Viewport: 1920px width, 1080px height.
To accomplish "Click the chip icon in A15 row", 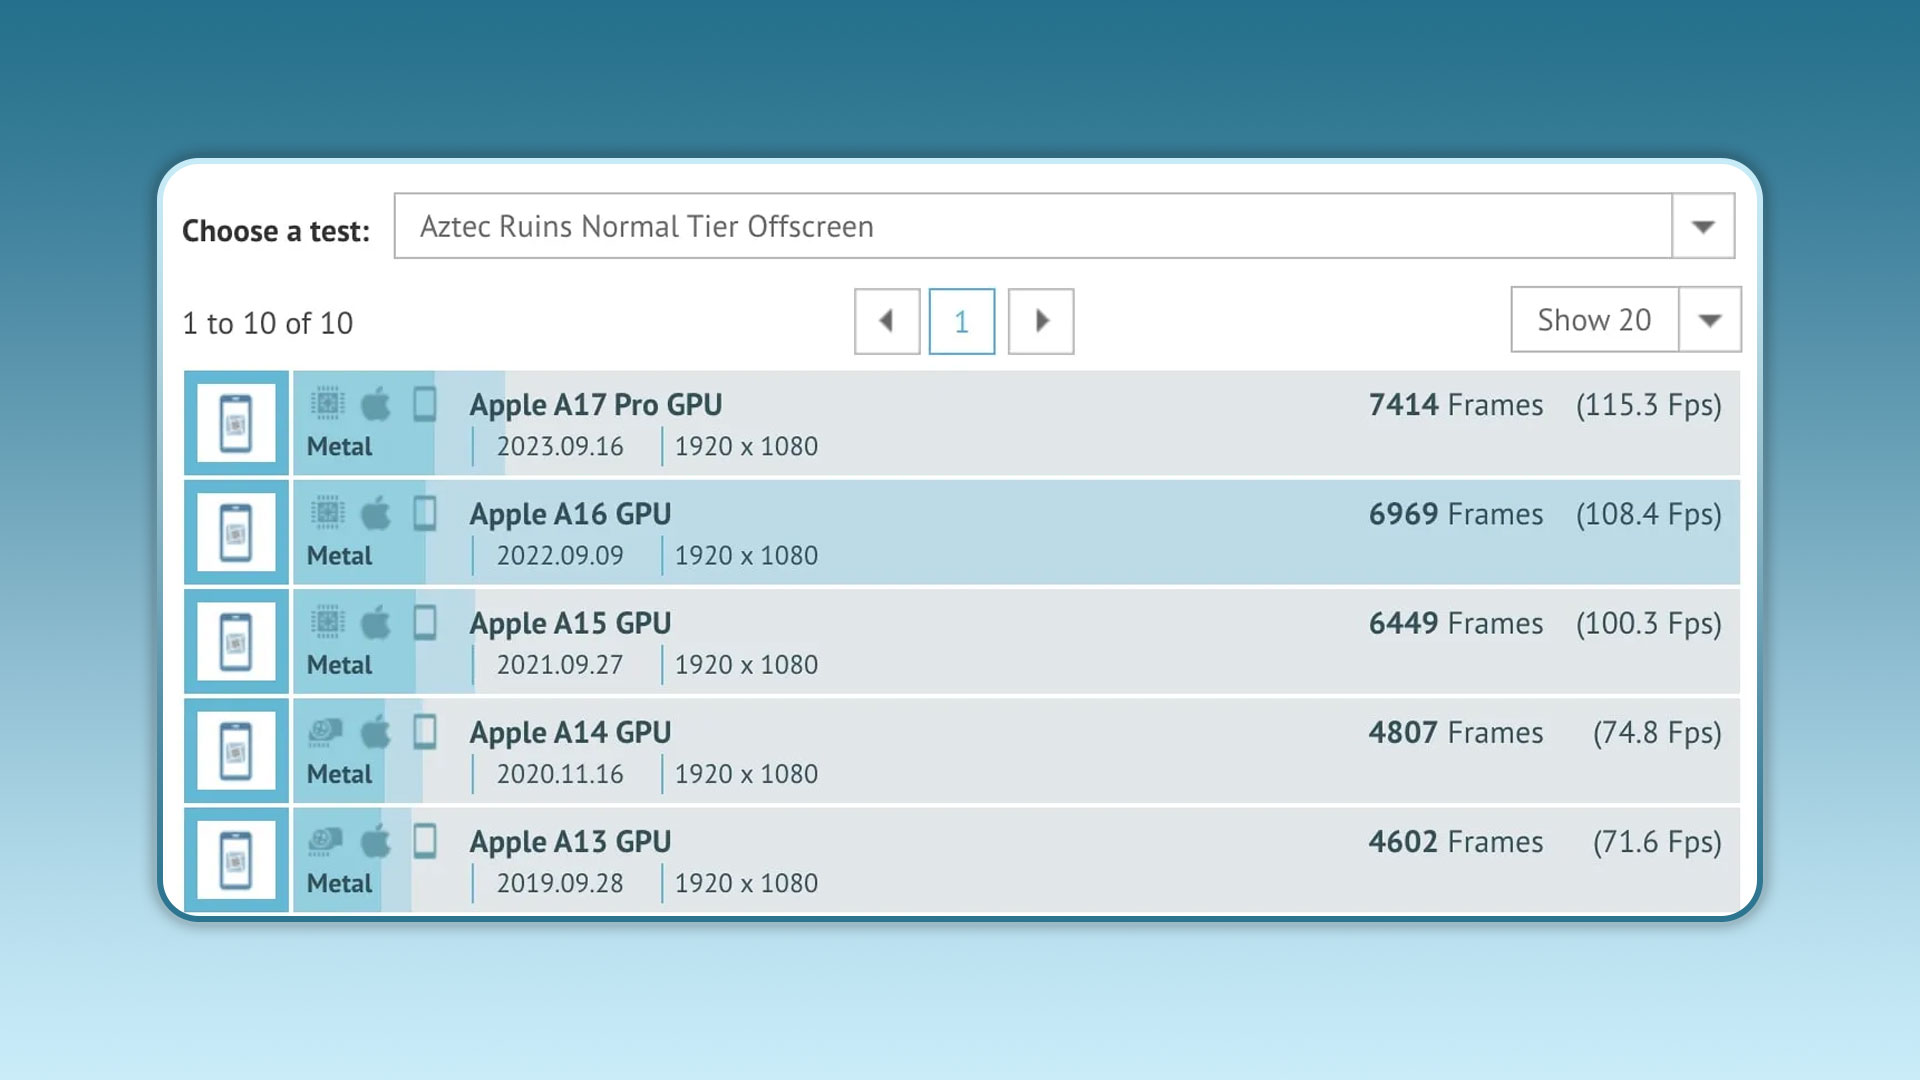I will pos(327,622).
